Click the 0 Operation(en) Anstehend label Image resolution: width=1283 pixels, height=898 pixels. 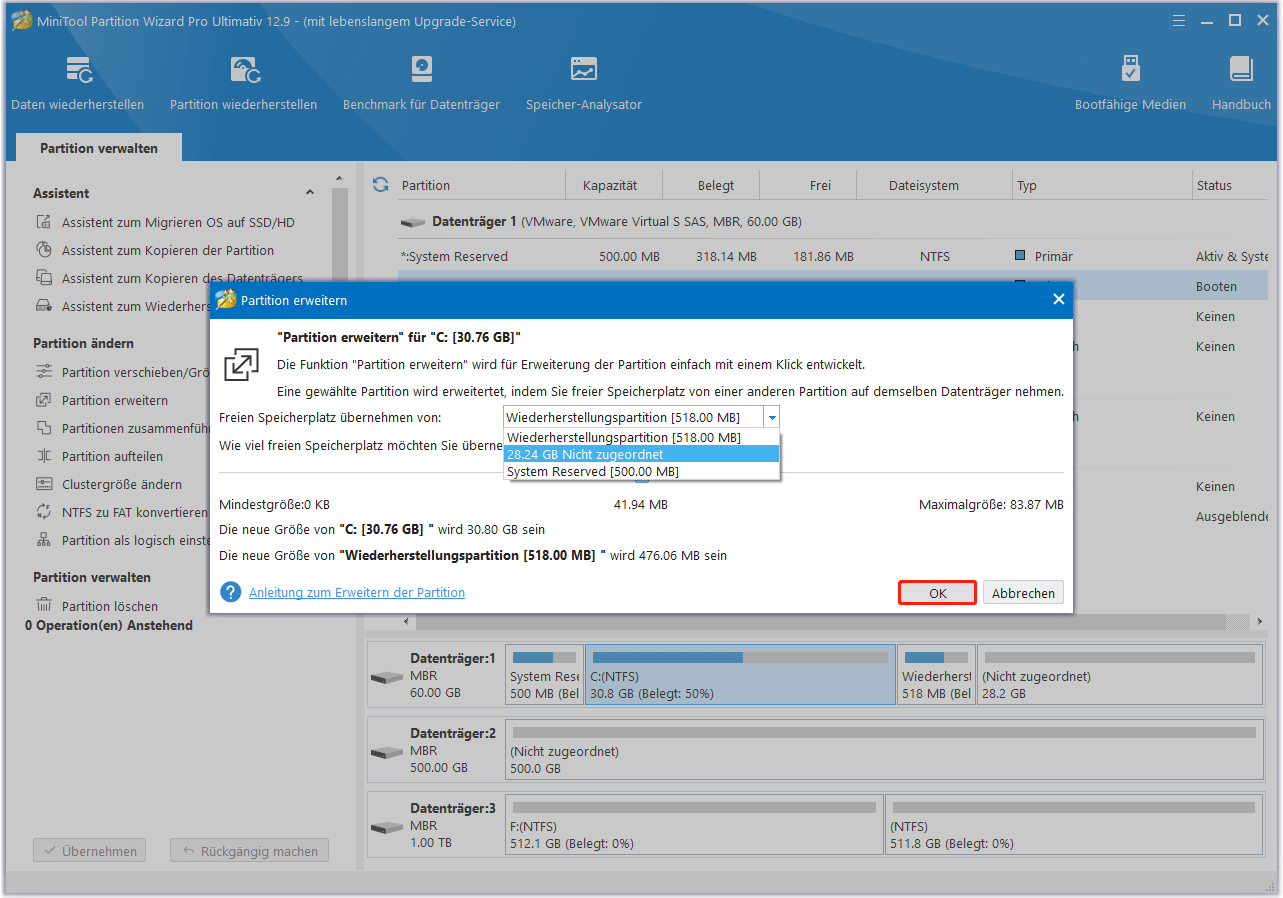point(109,625)
